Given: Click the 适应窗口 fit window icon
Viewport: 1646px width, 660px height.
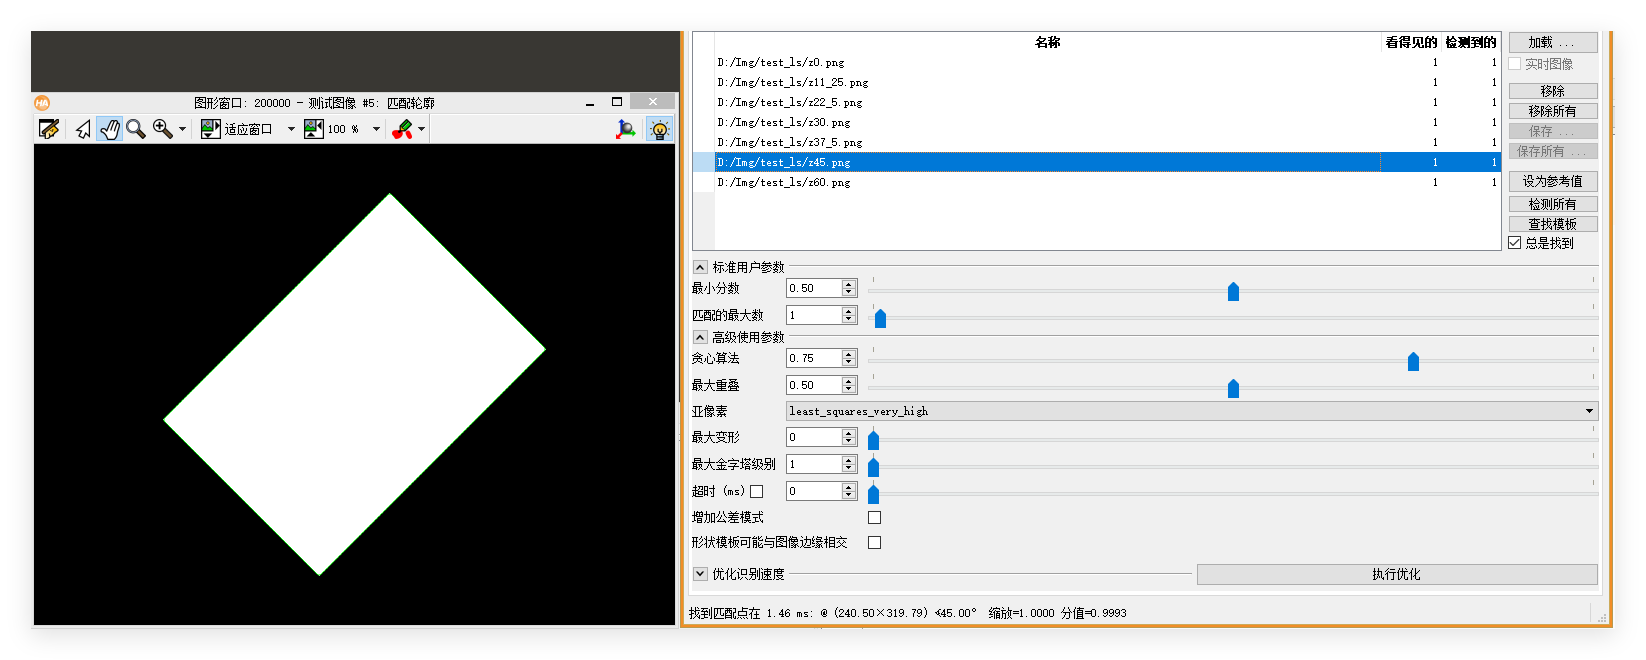Looking at the screenshot, I should pos(211,129).
